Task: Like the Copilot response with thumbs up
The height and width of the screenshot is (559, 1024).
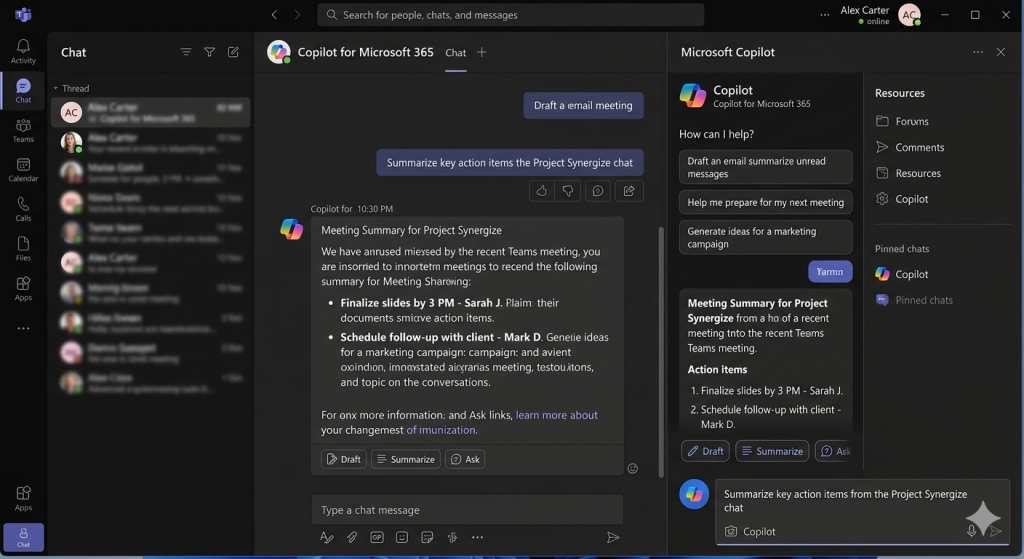Action: pyautogui.click(x=541, y=191)
